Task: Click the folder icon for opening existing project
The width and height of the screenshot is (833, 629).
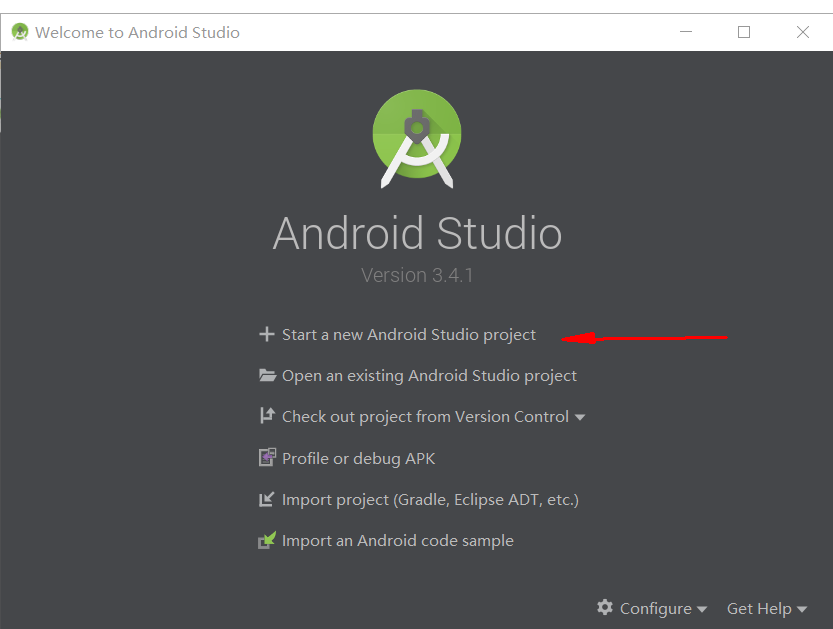Action: point(267,375)
